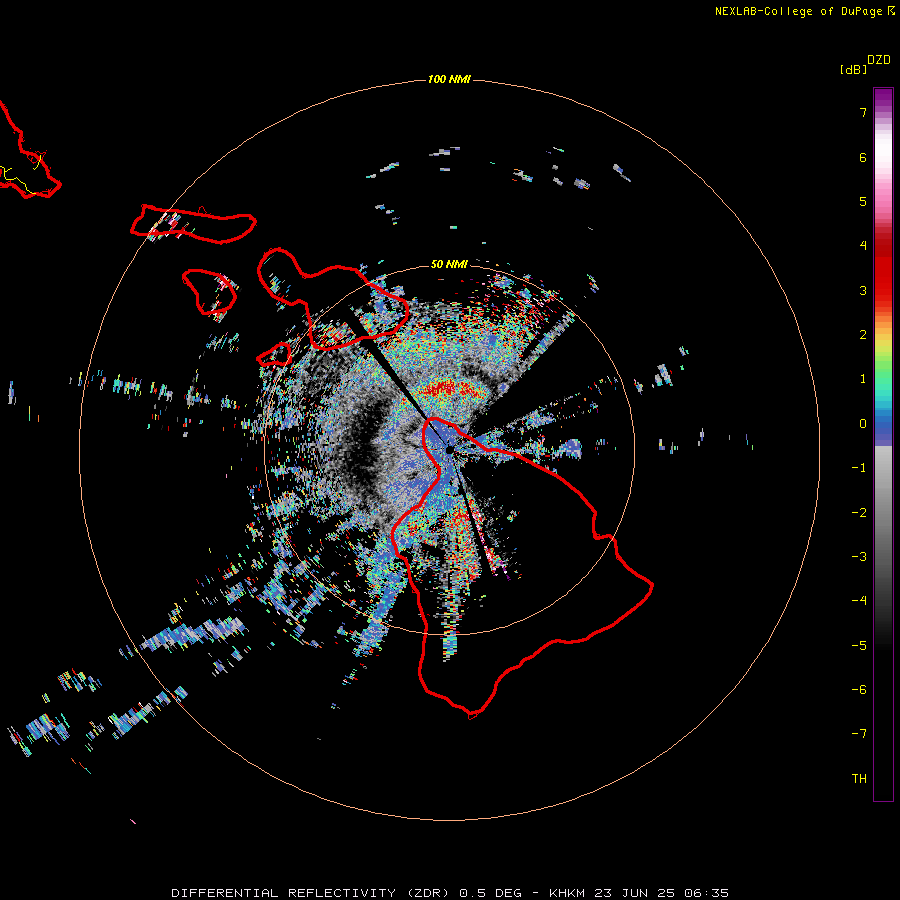This screenshot has width=900, height=900.
Task: Click the 7 value on color scale
Action: [x=863, y=112]
